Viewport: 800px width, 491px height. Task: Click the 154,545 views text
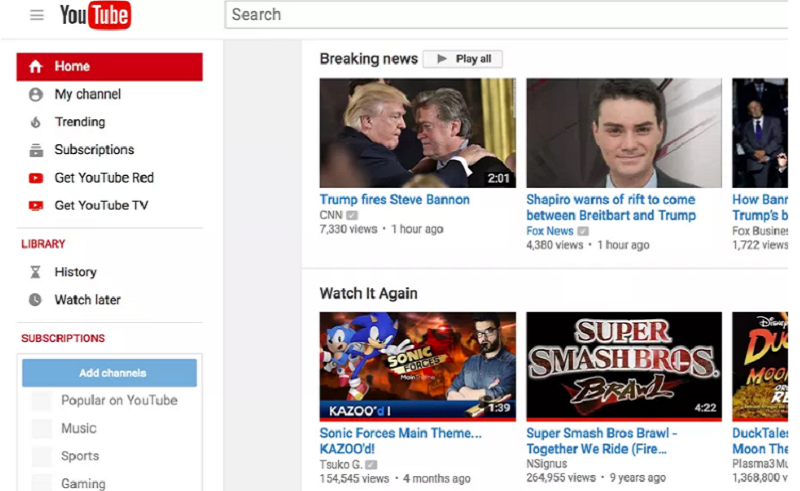355,479
